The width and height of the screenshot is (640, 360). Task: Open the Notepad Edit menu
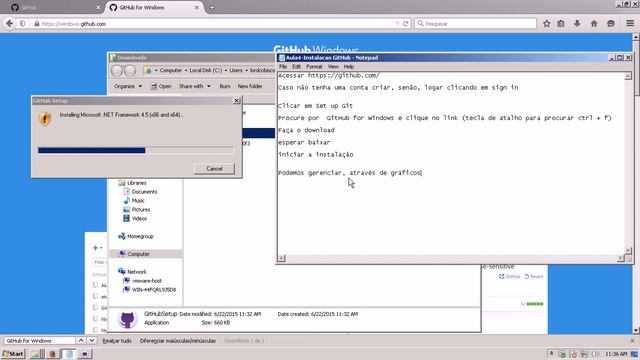(296, 67)
